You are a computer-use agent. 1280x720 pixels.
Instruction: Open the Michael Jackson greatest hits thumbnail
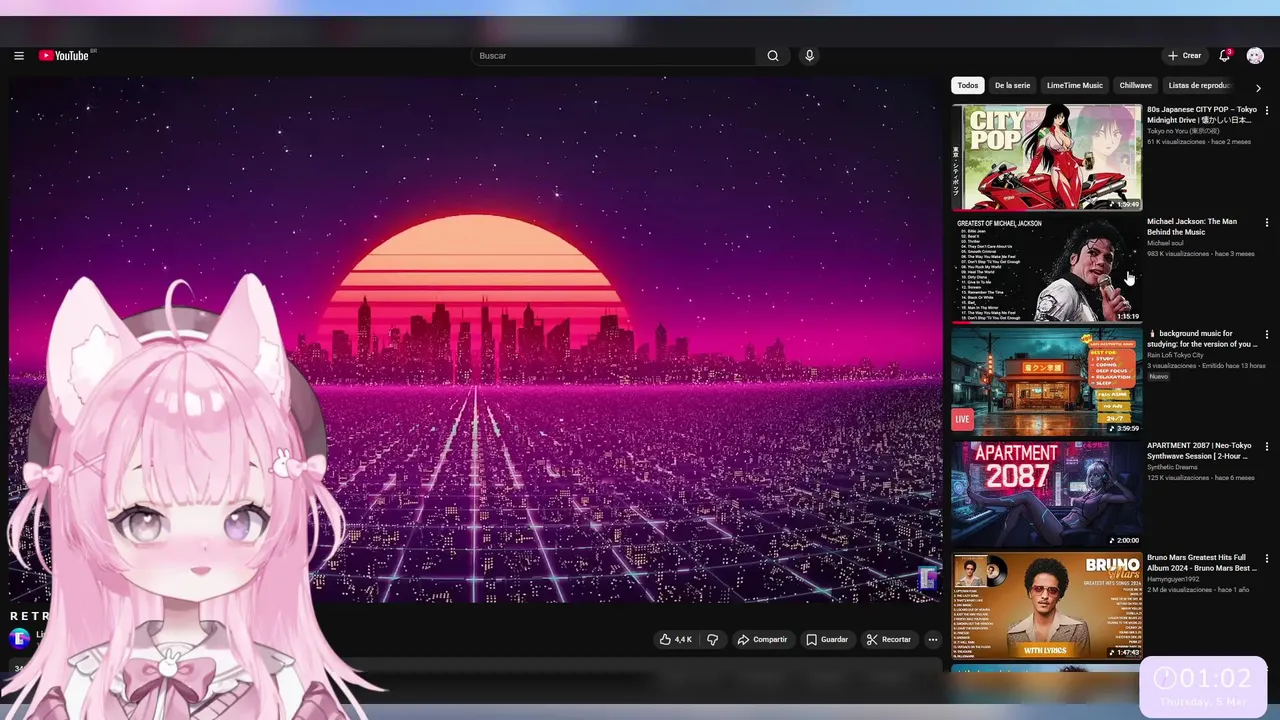pos(1046,269)
